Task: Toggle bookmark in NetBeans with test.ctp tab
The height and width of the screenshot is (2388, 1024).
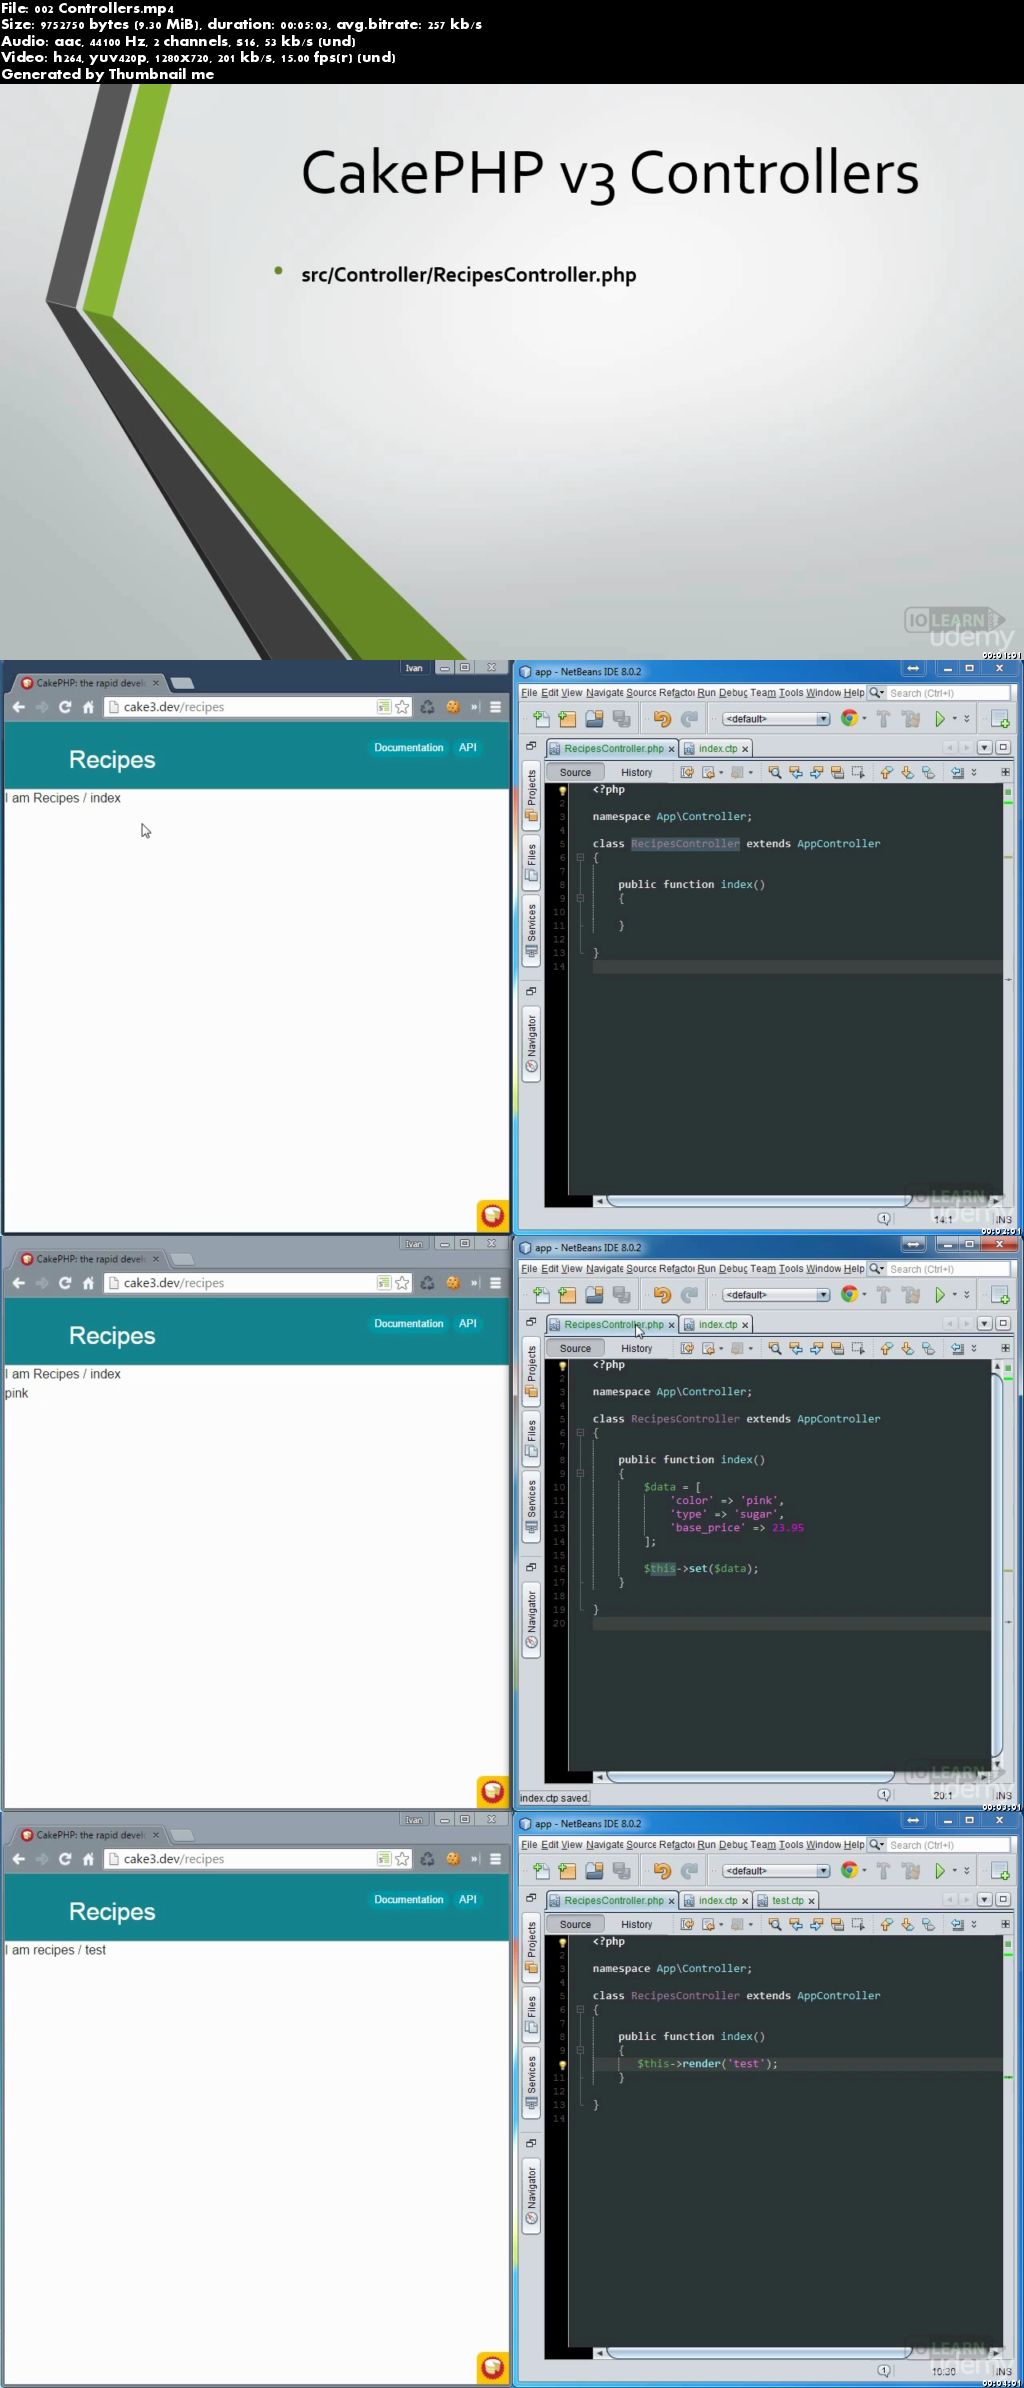Action: [928, 1924]
